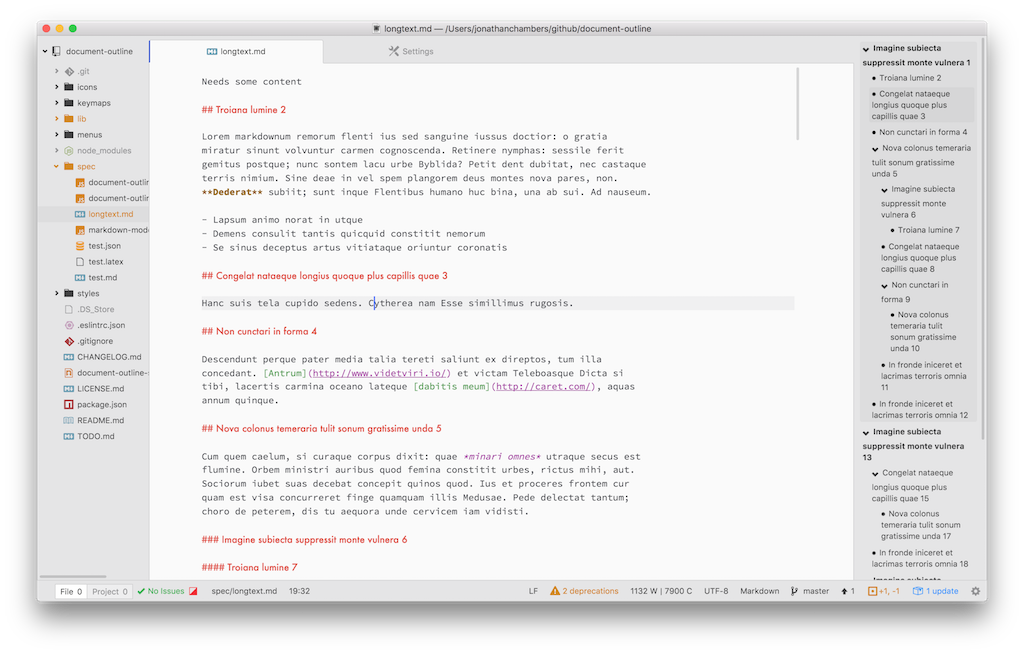This screenshot has width=1024, height=654.
Task: Click the outline panel vertical scrollbar
Action: (x=982, y=240)
